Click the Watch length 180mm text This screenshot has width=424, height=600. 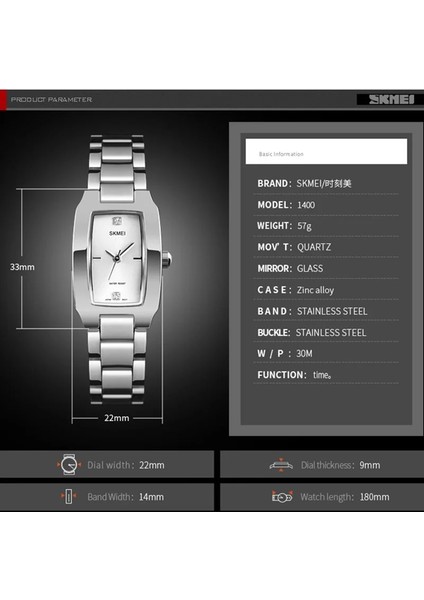[345, 497]
